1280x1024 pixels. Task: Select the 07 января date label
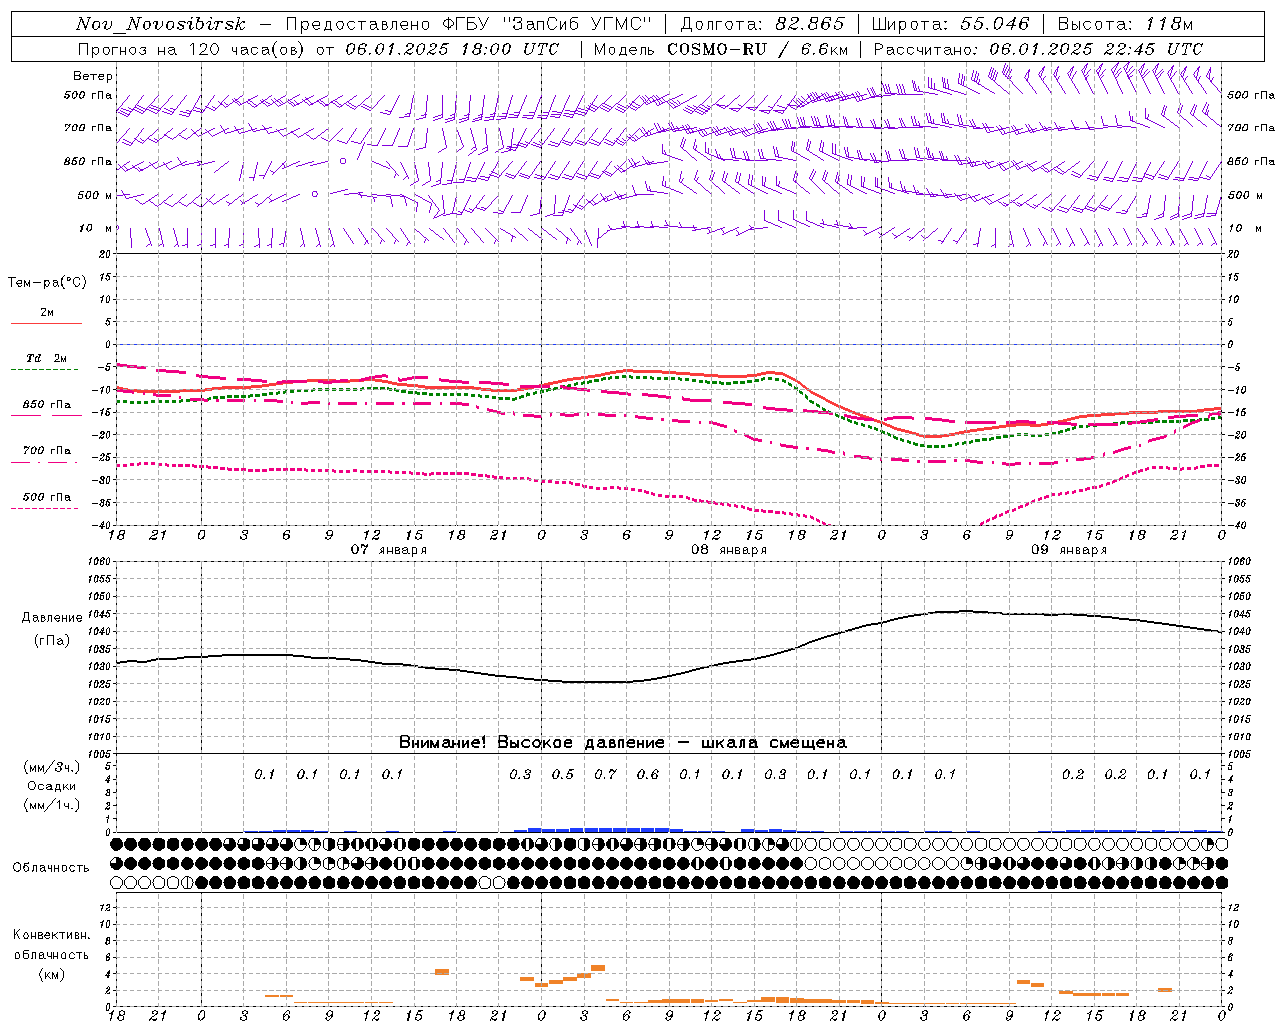click(x=388, y=549)
